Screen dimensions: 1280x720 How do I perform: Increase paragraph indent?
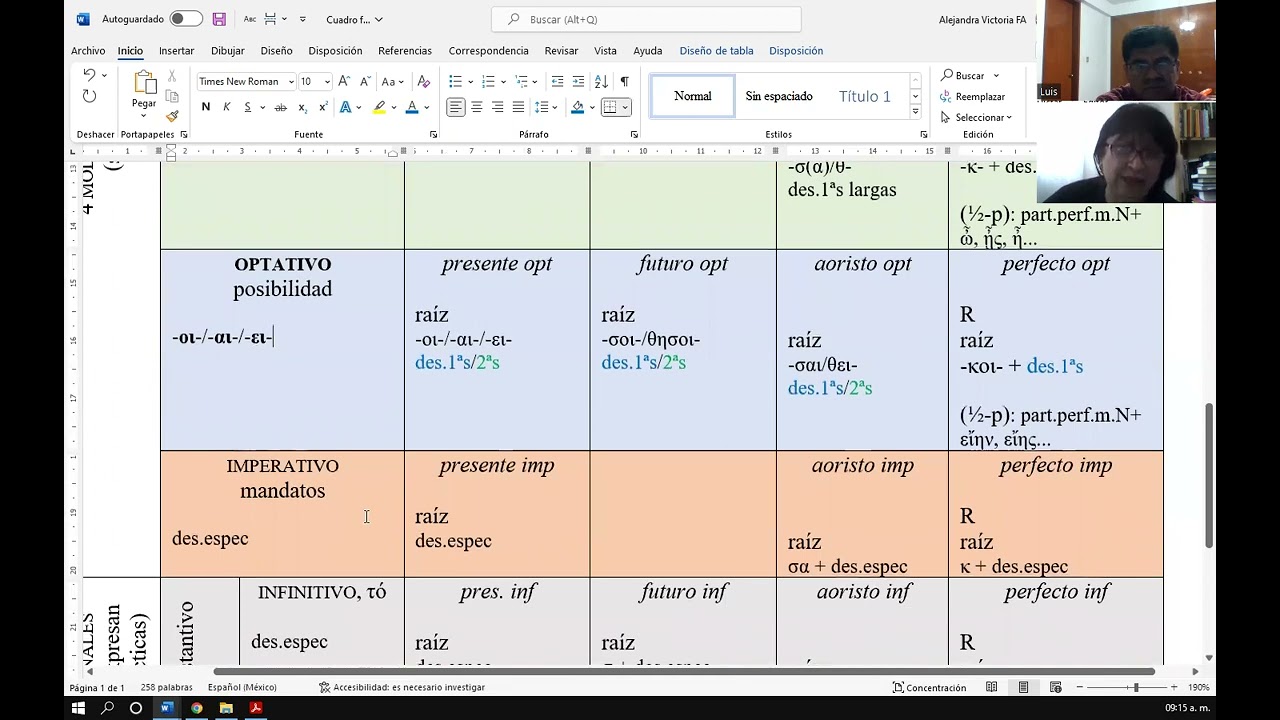(579, 81)
